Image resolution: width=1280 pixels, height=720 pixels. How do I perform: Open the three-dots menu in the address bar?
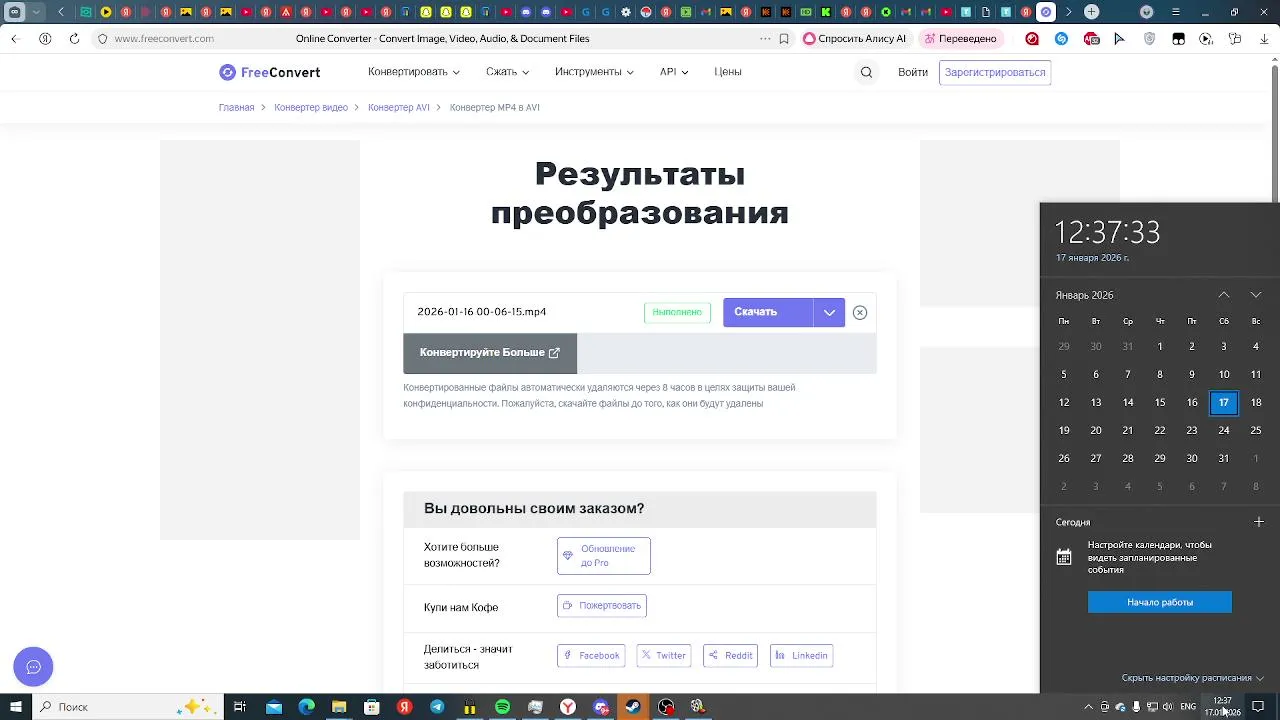click(765, 39)
